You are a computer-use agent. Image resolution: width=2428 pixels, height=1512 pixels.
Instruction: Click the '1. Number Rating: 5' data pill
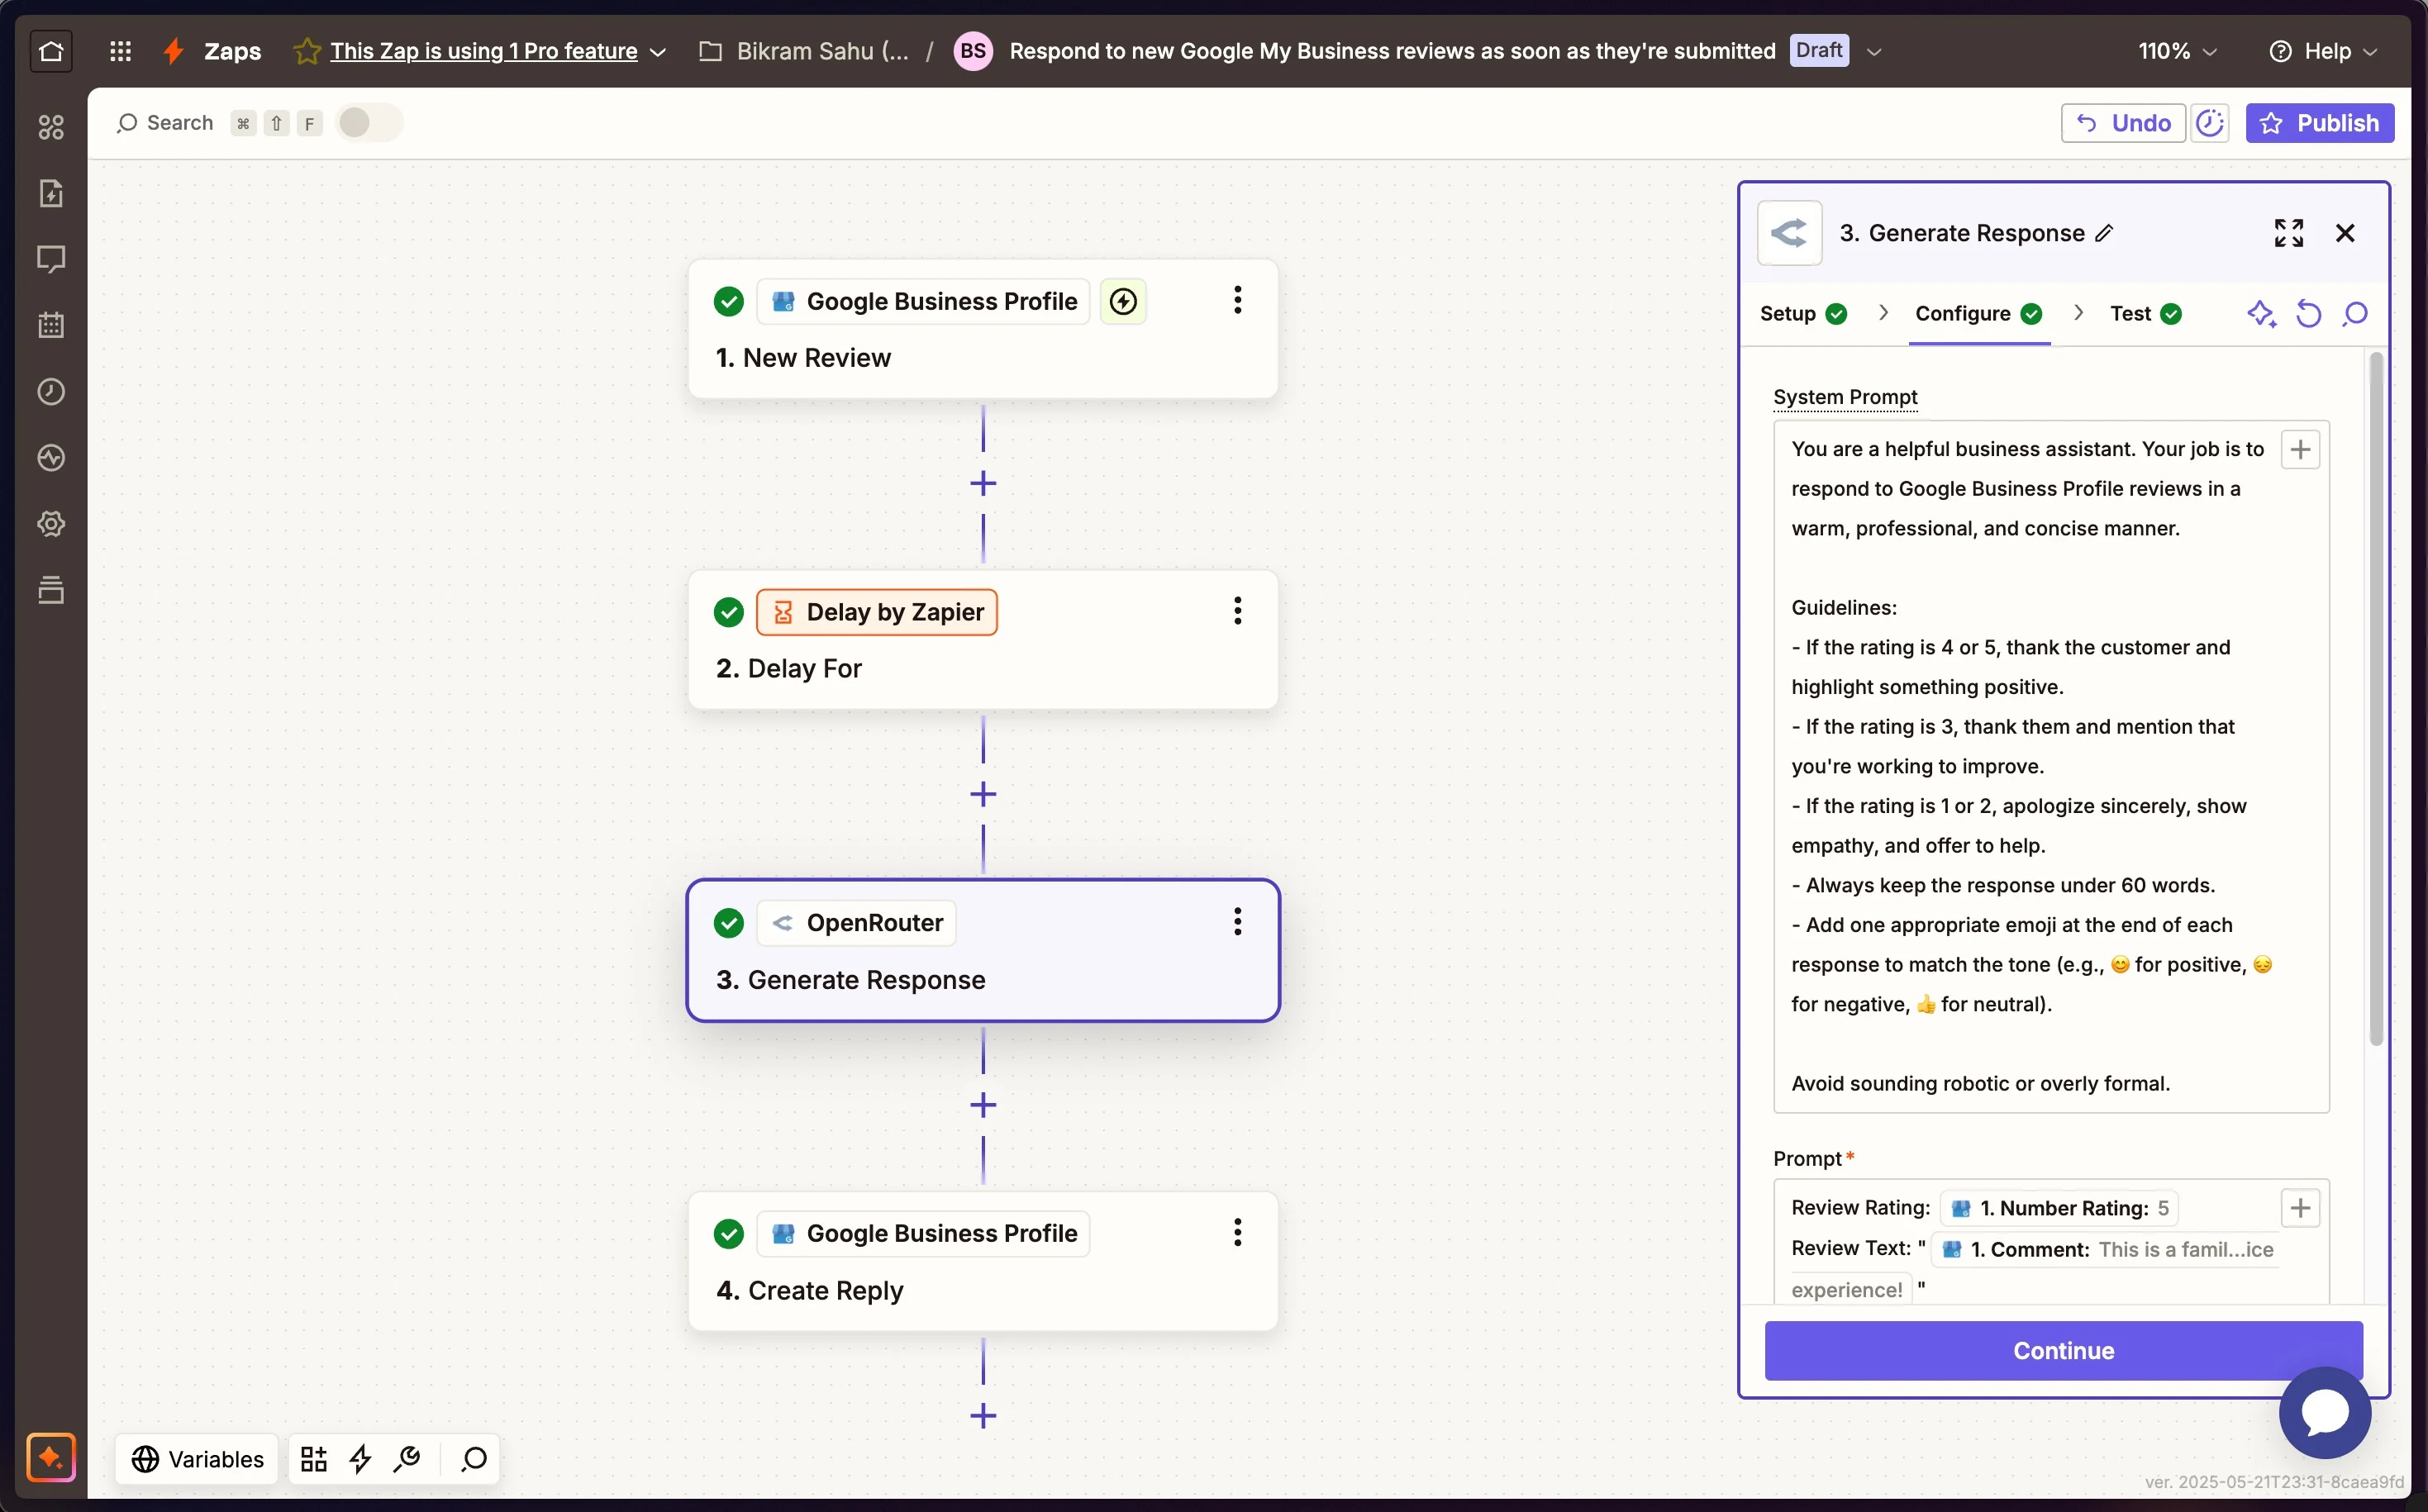(2059, 1208)
